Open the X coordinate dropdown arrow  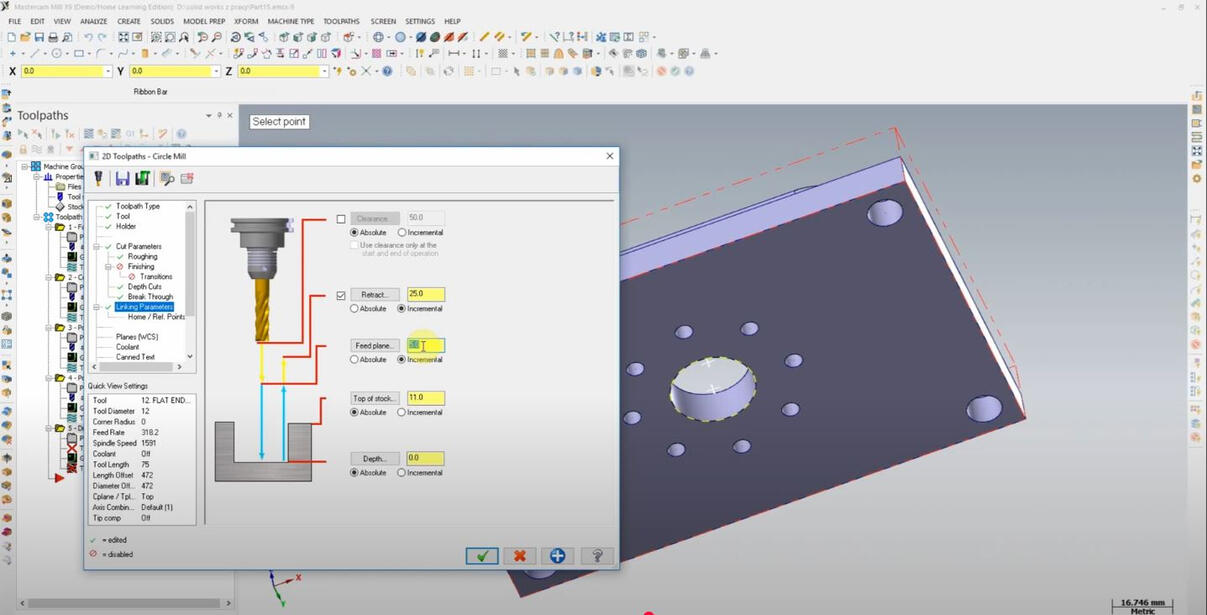tap(108, 72)
